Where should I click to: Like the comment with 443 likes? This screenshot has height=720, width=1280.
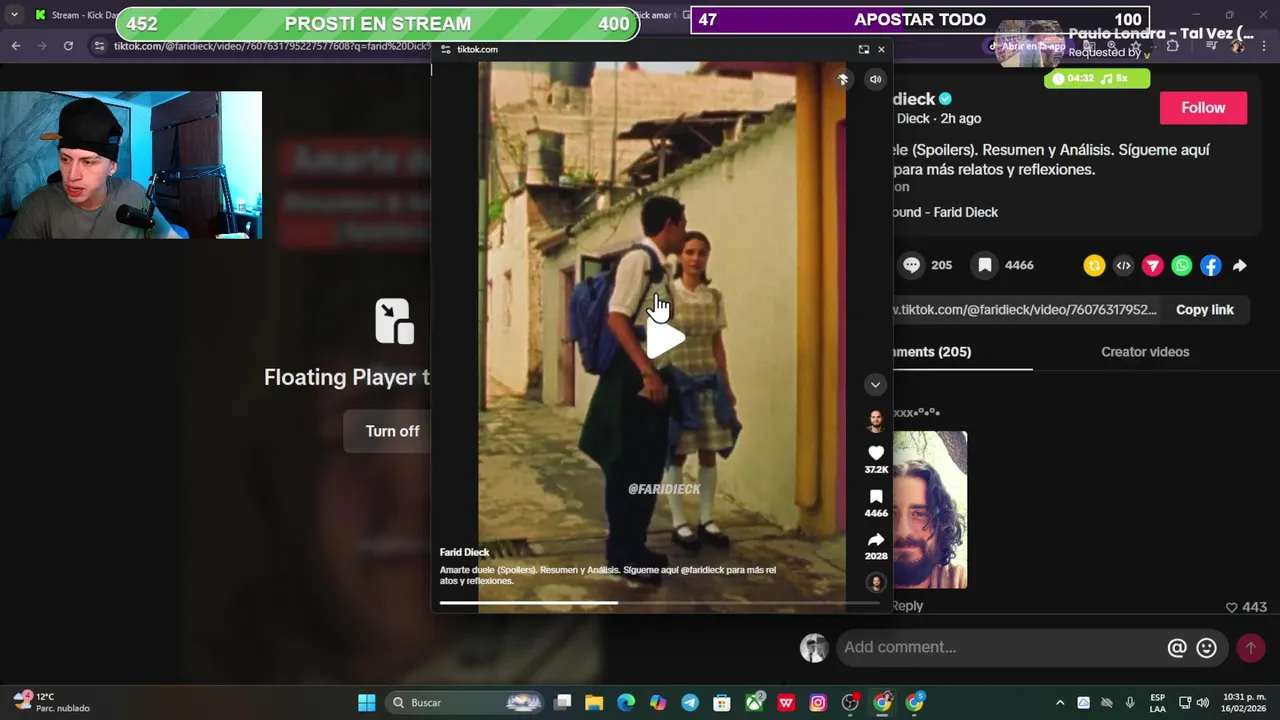coord(1232,607)
